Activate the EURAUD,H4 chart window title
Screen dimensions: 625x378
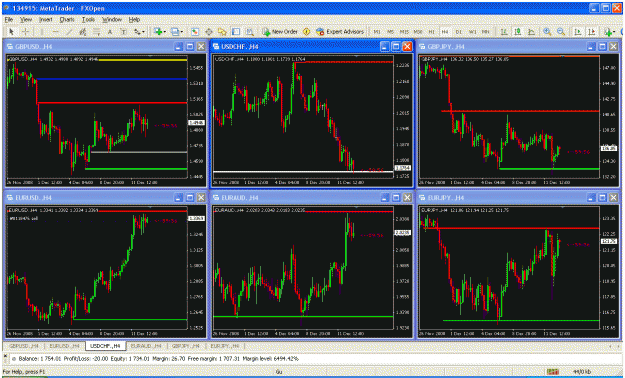(x=239, y=198)
